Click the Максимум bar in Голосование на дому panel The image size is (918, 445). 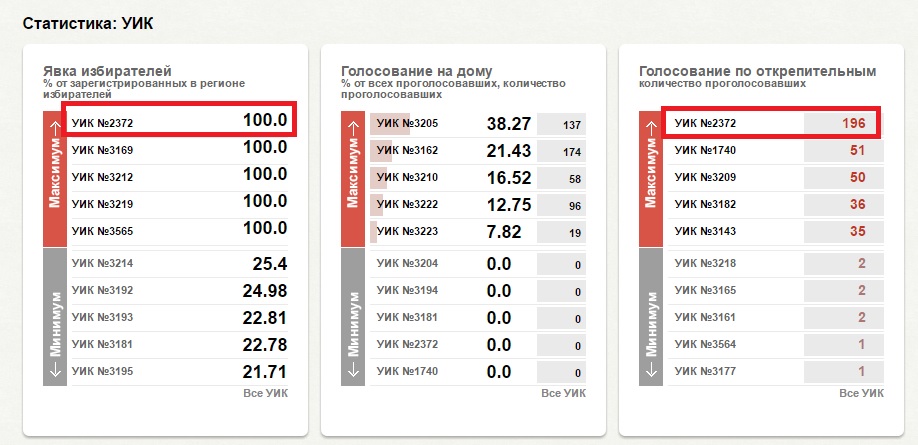352,176
